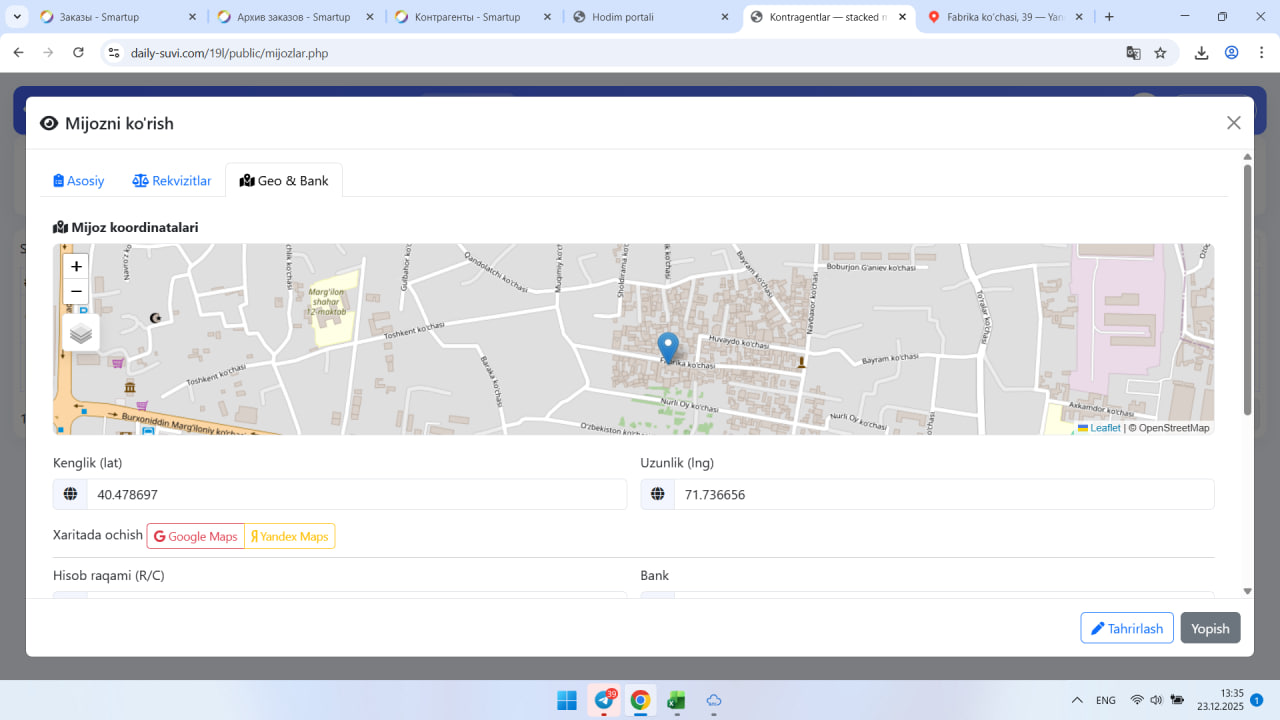The image size is (1280, 720).
Task: Click the dialog's vertical scrollbar
Action: click(x=1247, y=290)
